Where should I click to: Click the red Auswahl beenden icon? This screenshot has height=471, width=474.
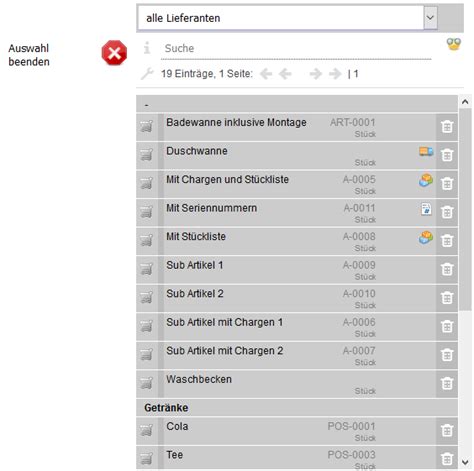(x=114, y=53)
